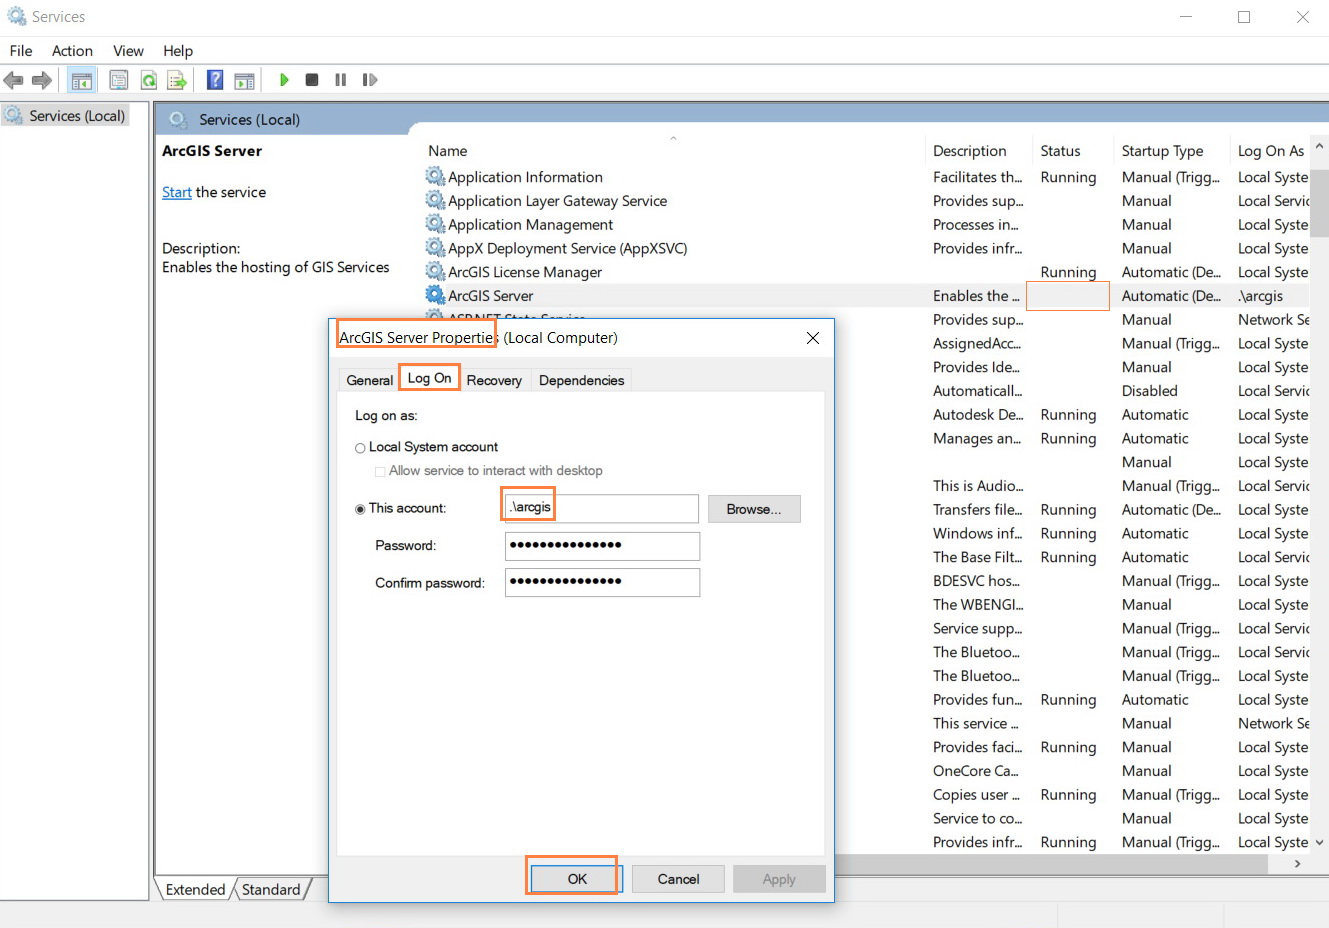
Task: Select the Local System account radio button
Action: pos(360,448)
